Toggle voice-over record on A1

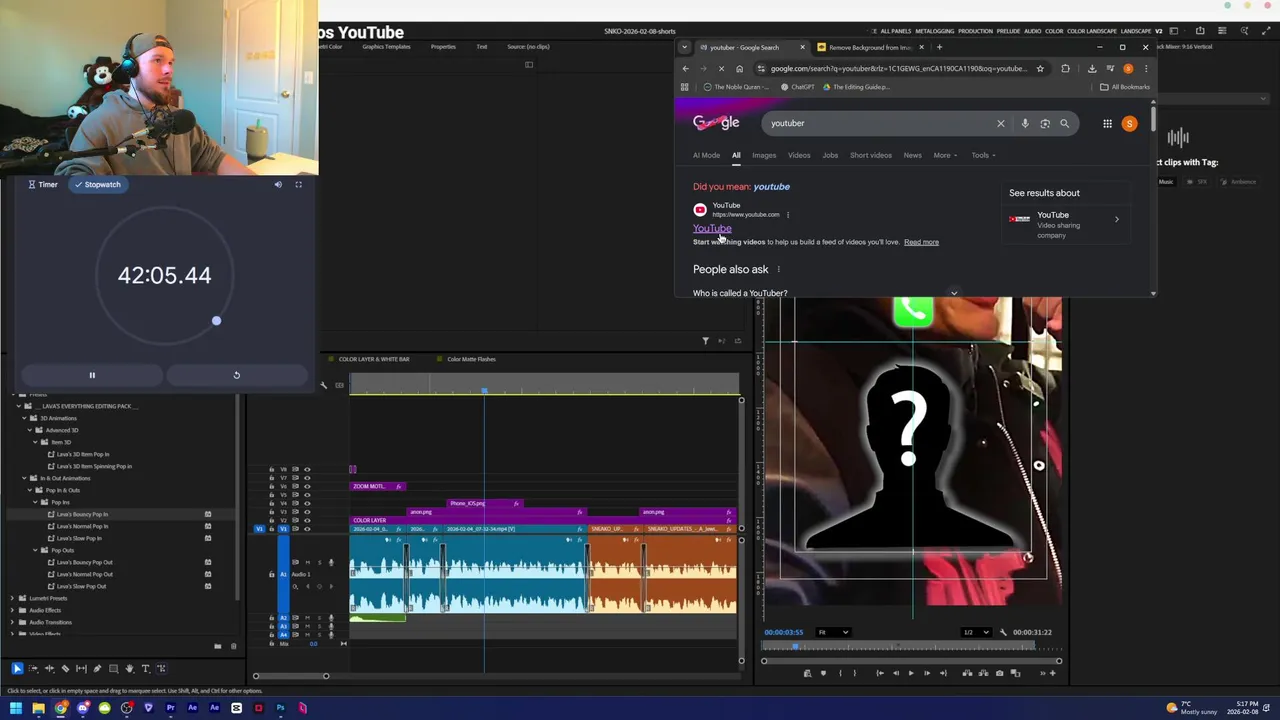coord(331,562)
